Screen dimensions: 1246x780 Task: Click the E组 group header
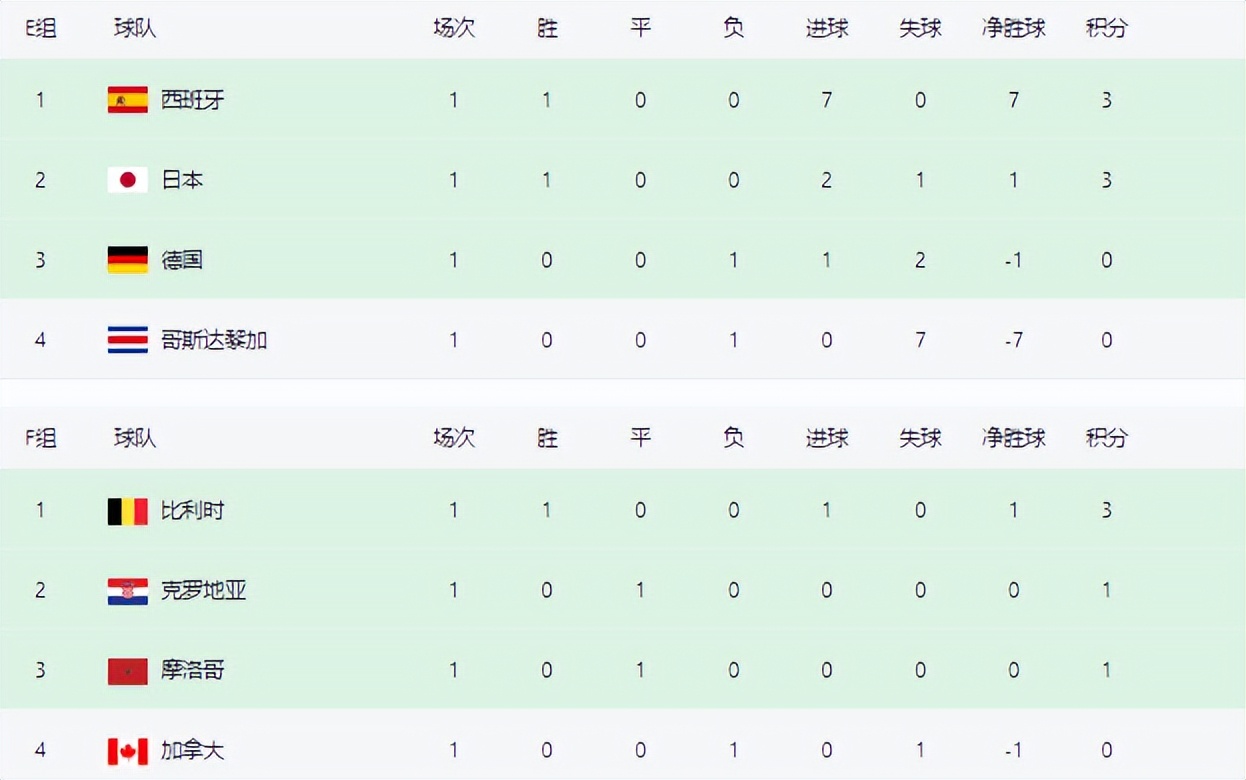[x=41, y=29]
